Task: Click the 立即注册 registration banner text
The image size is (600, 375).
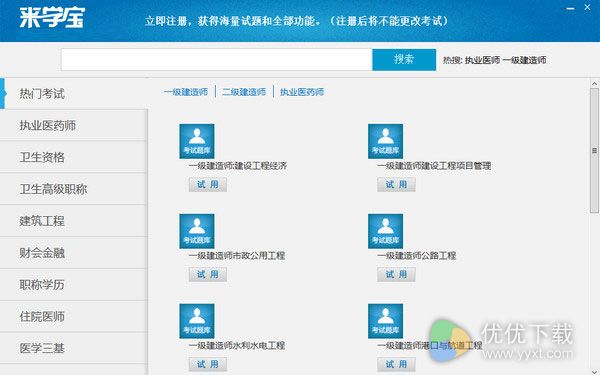Action: 297,21
